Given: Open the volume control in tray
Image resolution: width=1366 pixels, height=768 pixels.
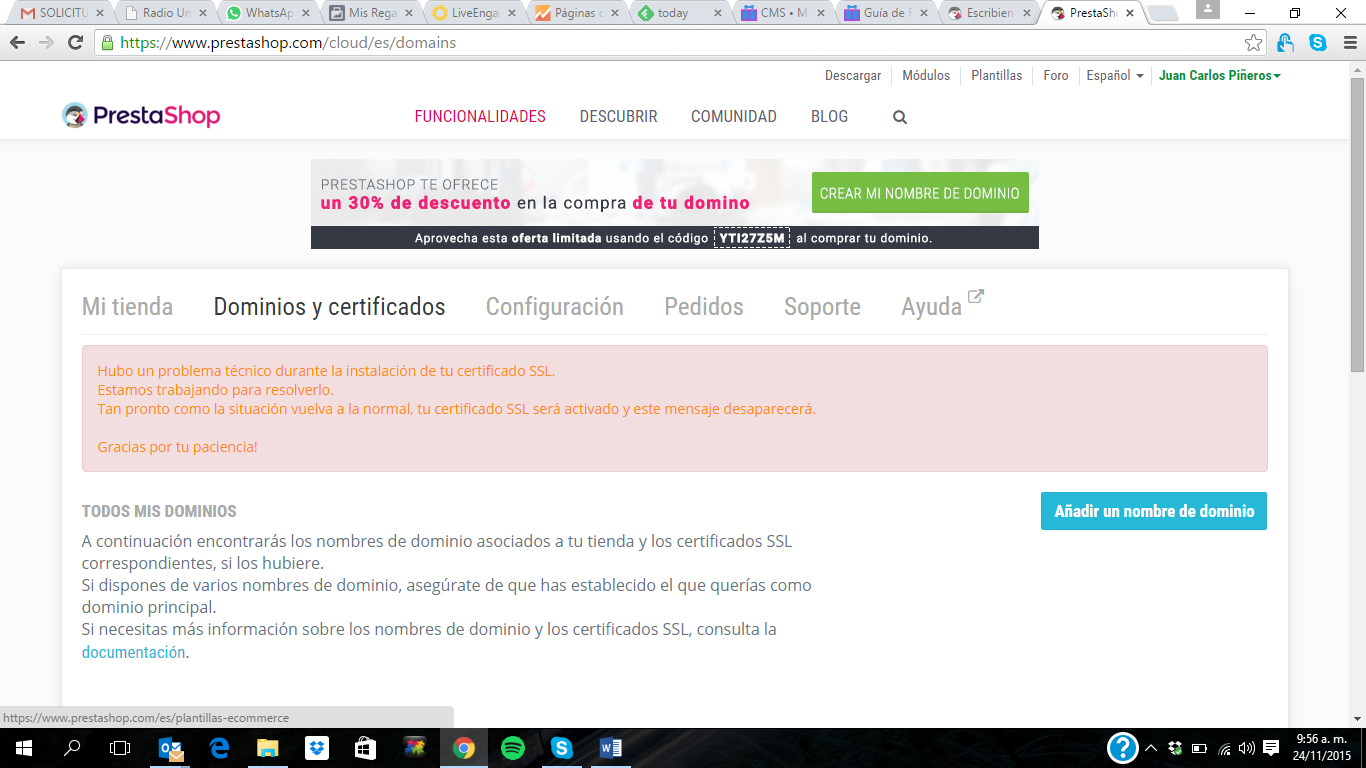Looking at the screenshot, I should point(1246,748).
